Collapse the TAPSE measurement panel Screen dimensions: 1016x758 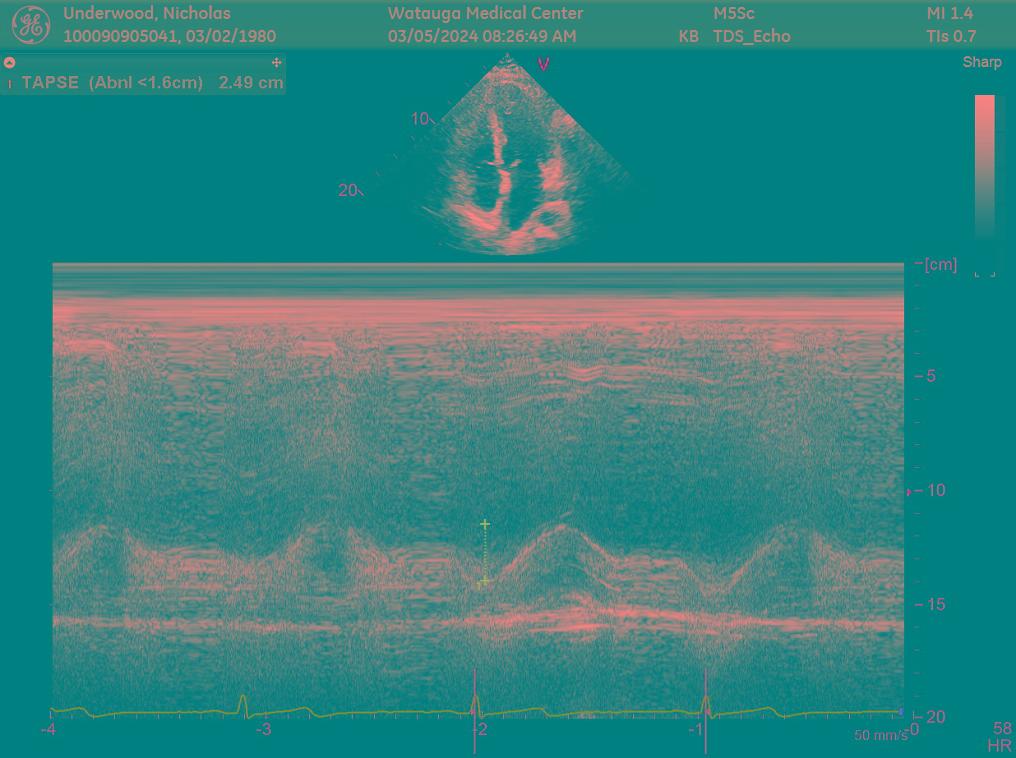(x=10, y=62)
